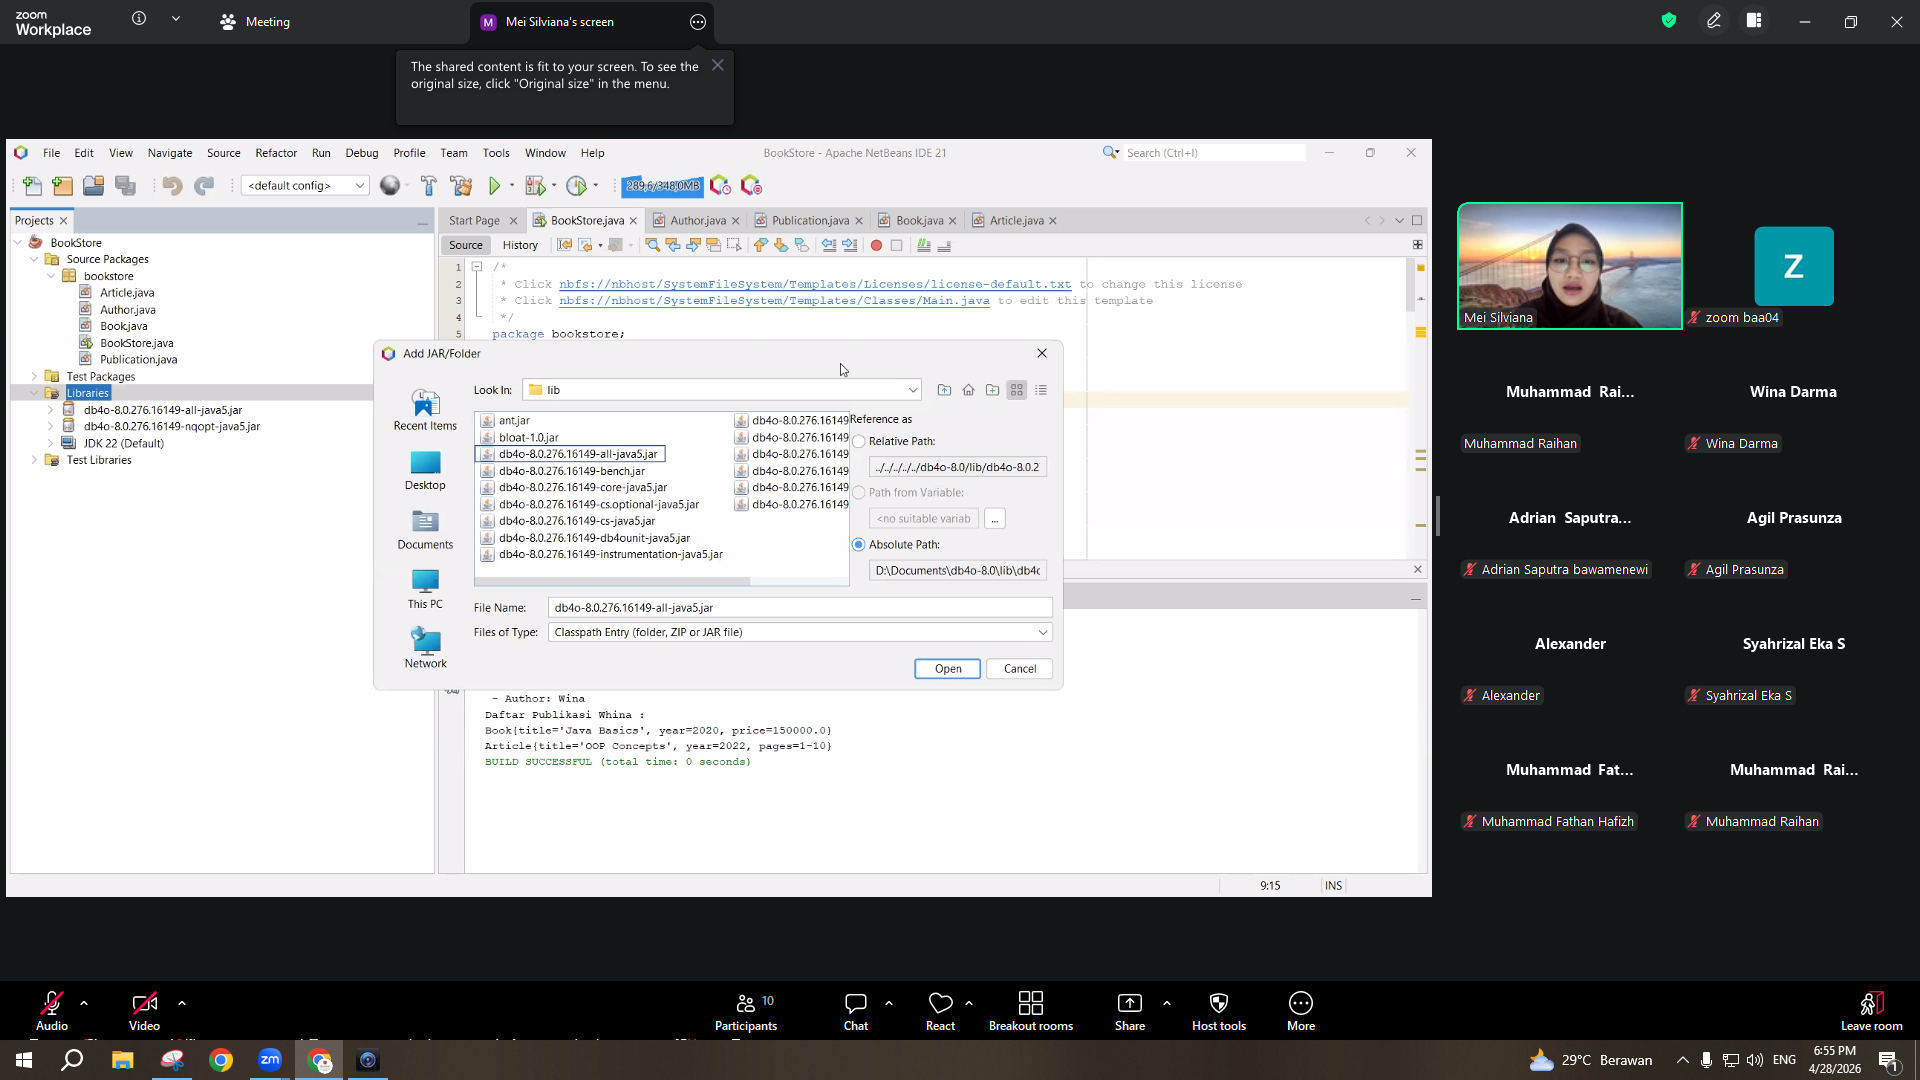Click the Profile Project toolbar icon

(x=576, y=186)
